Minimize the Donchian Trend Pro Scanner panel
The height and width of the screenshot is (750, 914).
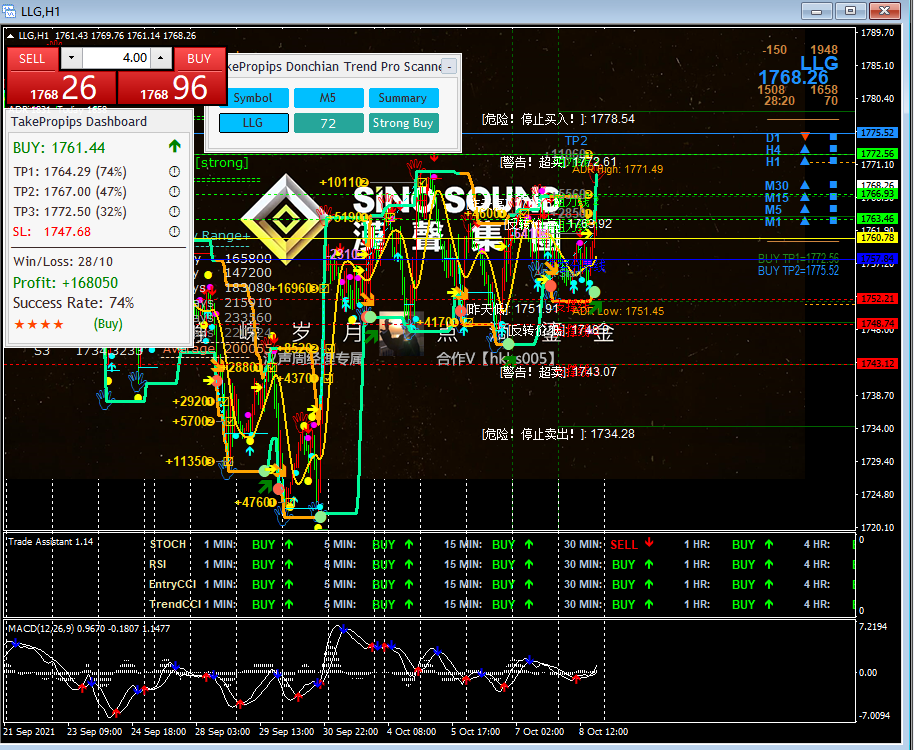(449, 67)
